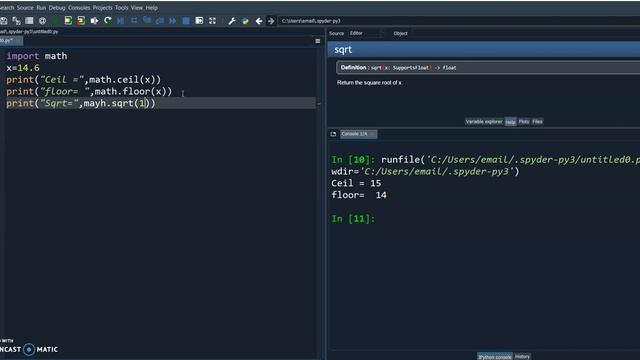The width and height of the screenshot is (640, 360).
Task: Toggle fullscreen mode icon
Action: tap(212, 21)
